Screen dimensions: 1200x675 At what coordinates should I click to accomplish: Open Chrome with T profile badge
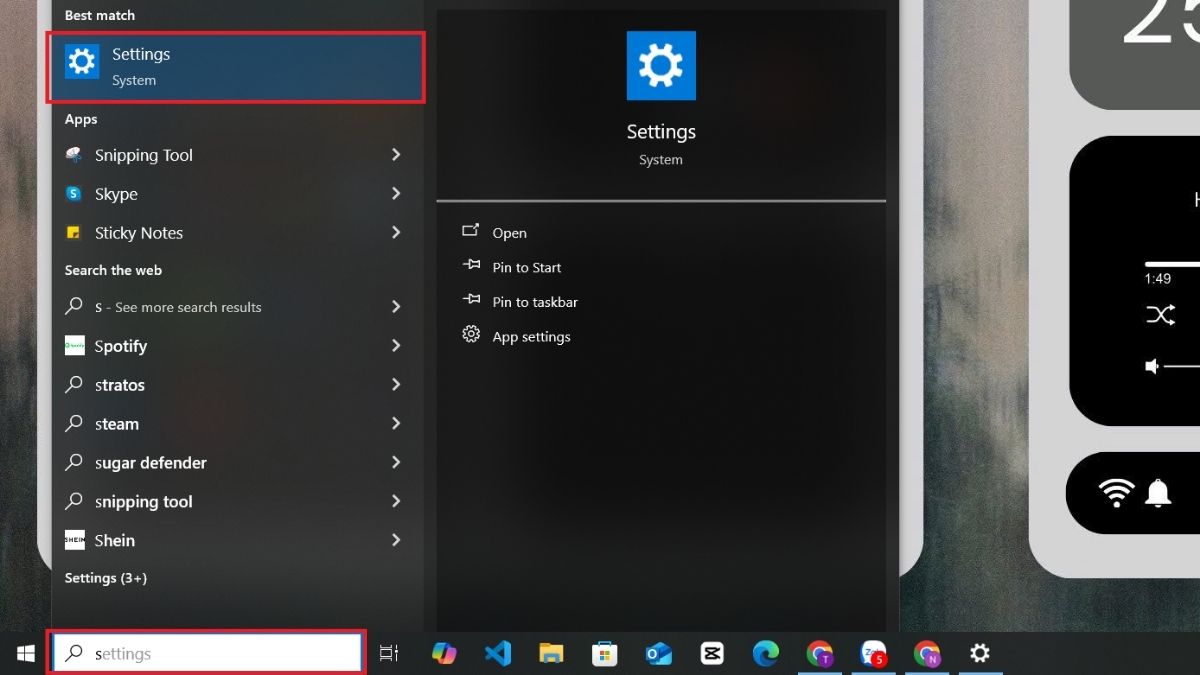click(820, 654)
